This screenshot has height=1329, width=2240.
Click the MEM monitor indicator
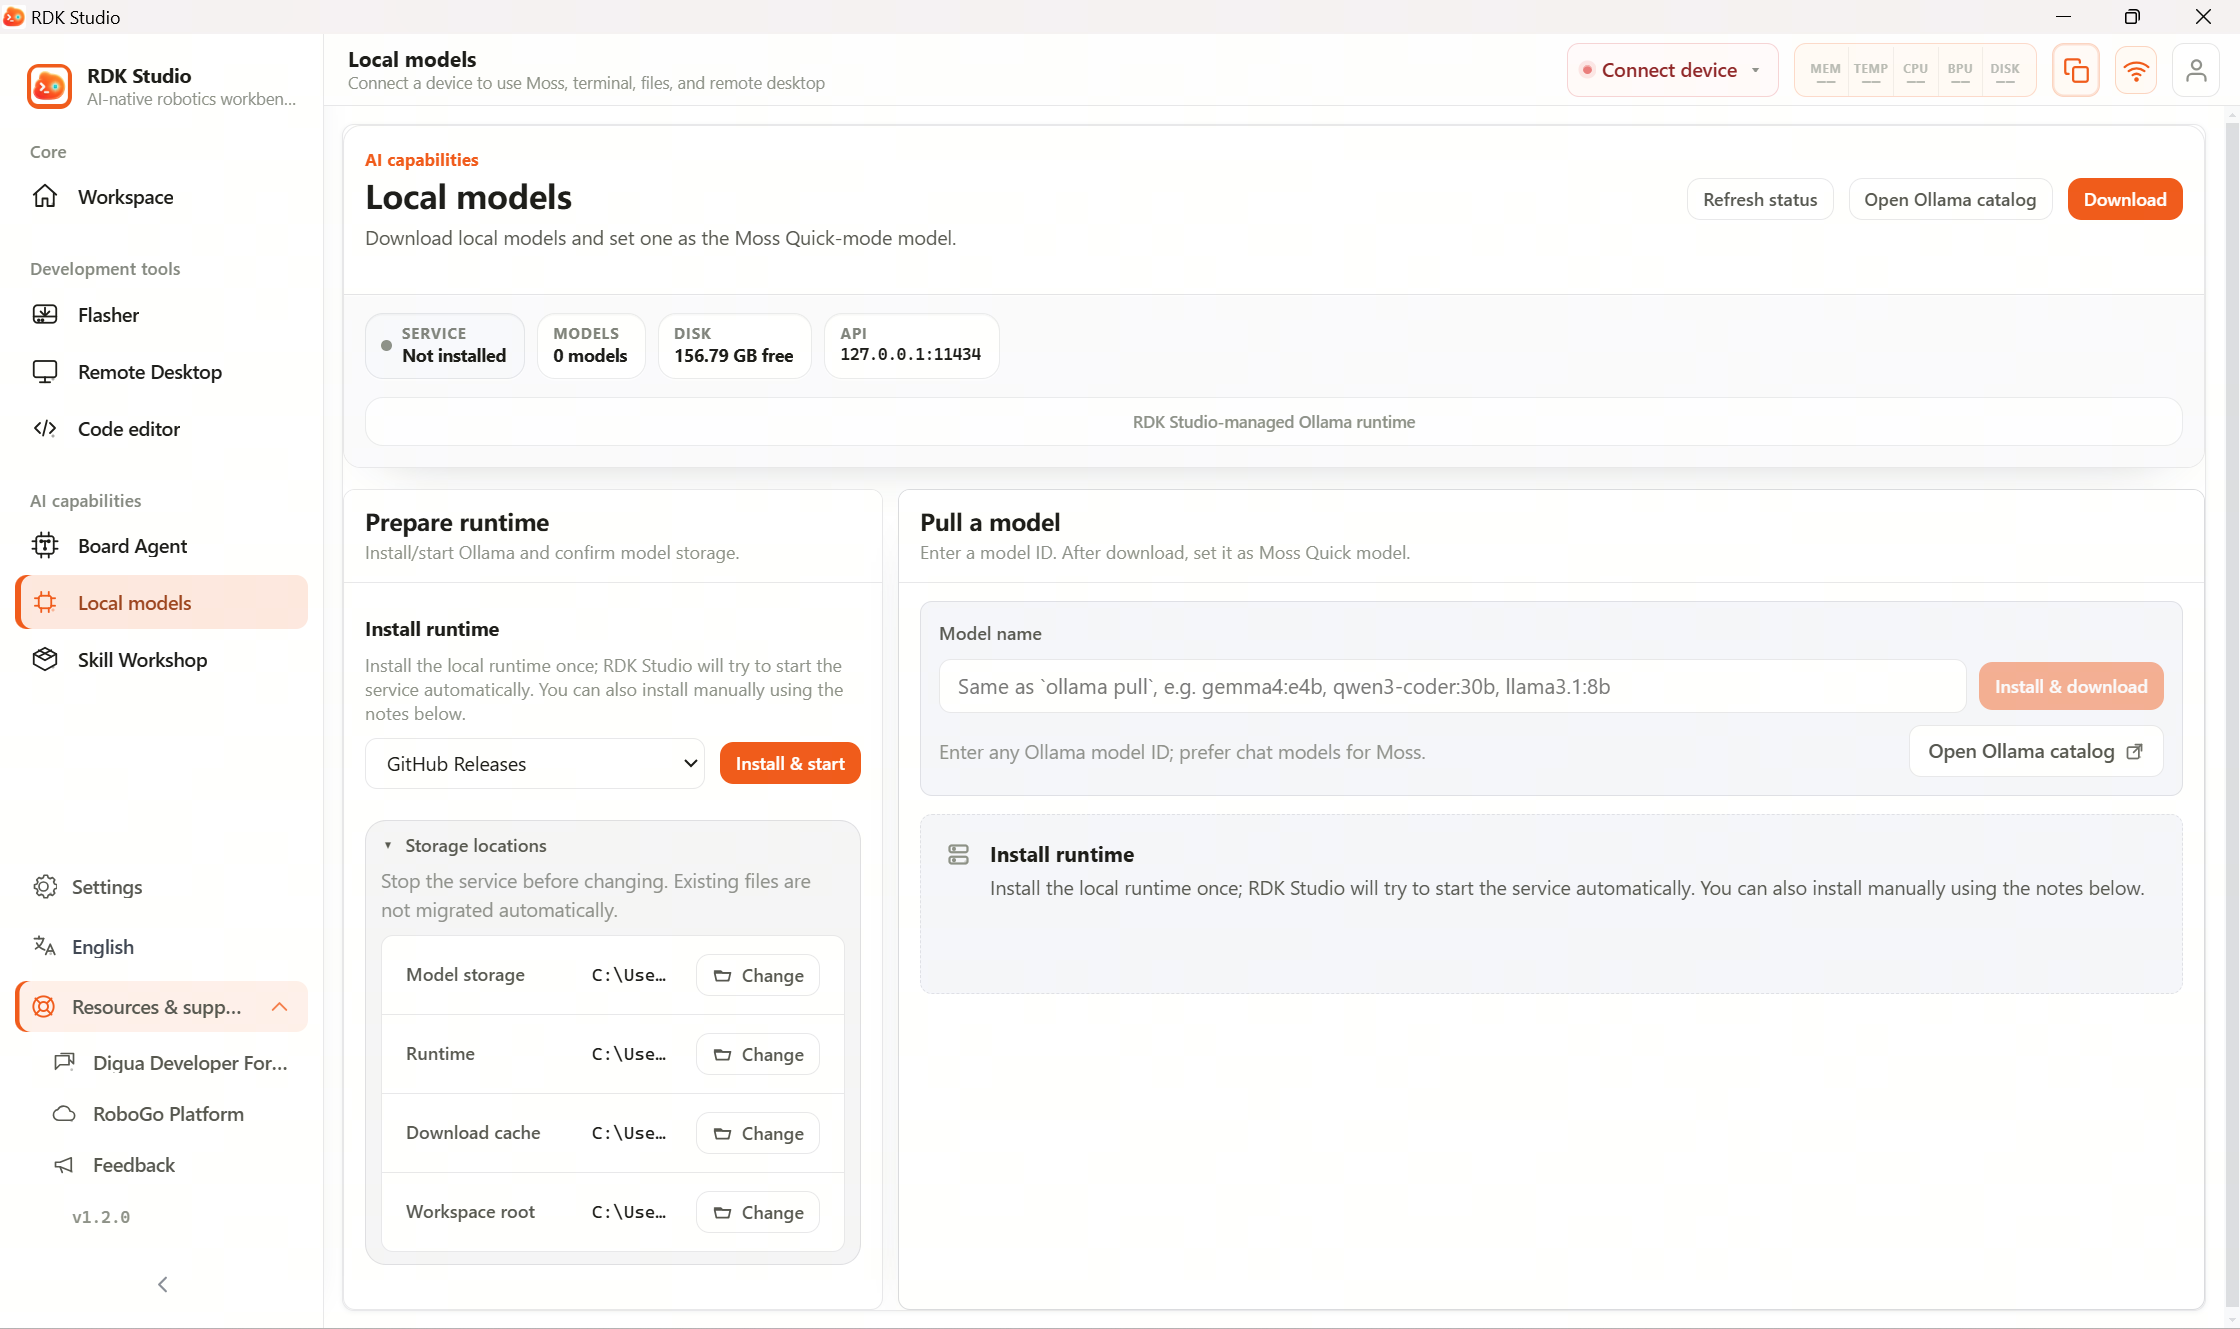[x=1825, y=70]
